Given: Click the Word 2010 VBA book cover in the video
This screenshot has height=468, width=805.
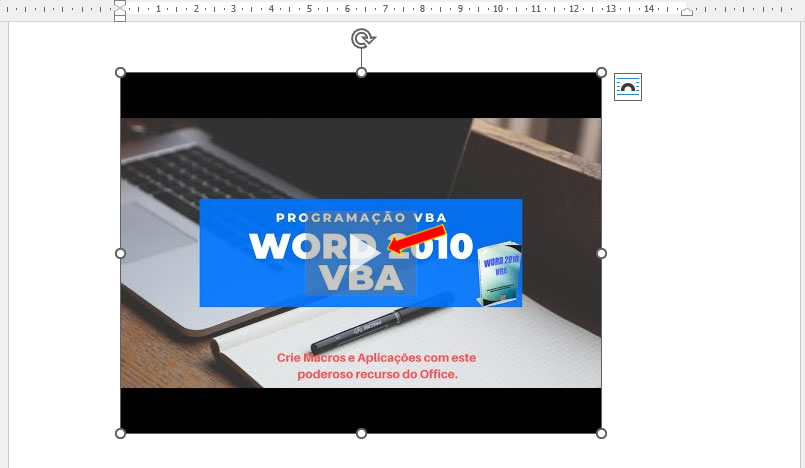Looking at the screenshot, I should pos(499,274).
